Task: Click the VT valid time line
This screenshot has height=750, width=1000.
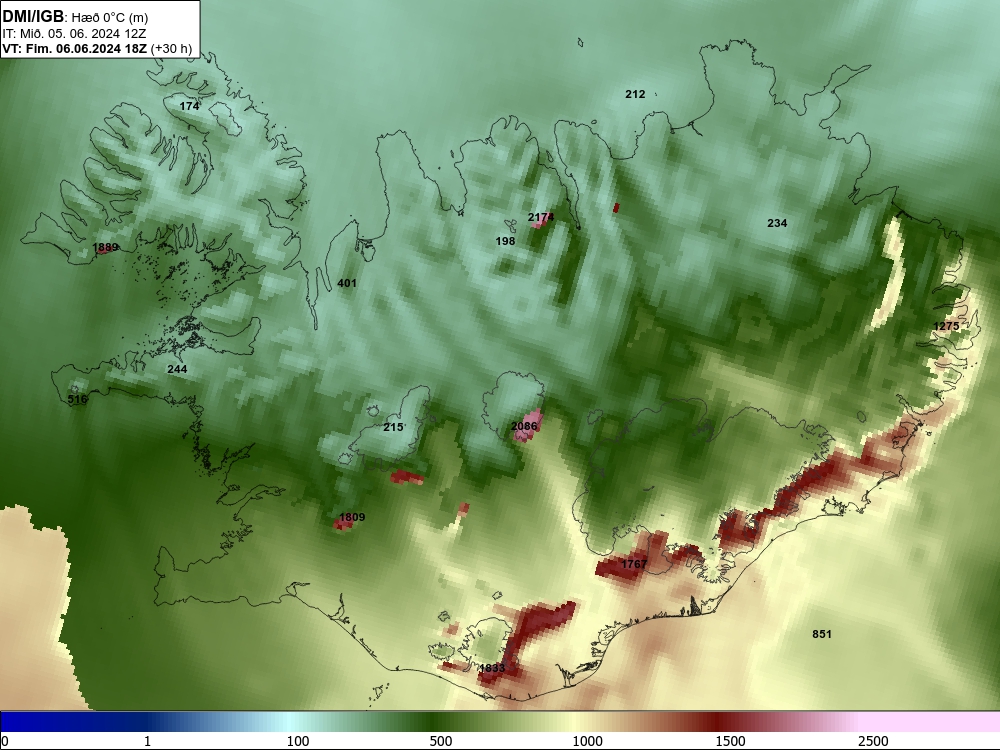Action: pos(97,48)
